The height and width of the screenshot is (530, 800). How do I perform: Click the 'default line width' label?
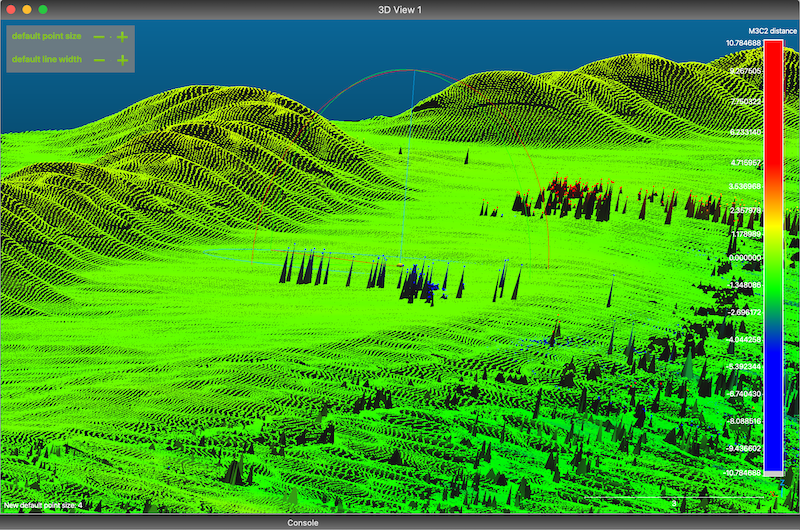(x=47, y=59)
